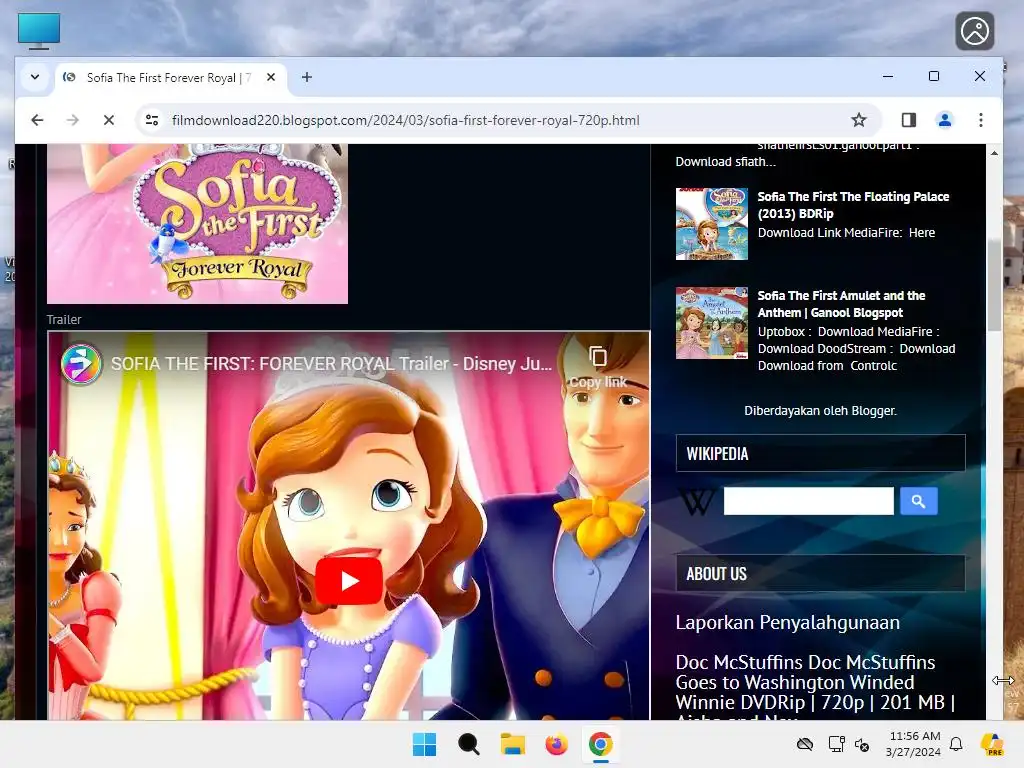The height and width of the screenshot is (768, 1024).
Task: Open Laporkan Penyalahgunaan link
Action: click(x=788, y=622)
